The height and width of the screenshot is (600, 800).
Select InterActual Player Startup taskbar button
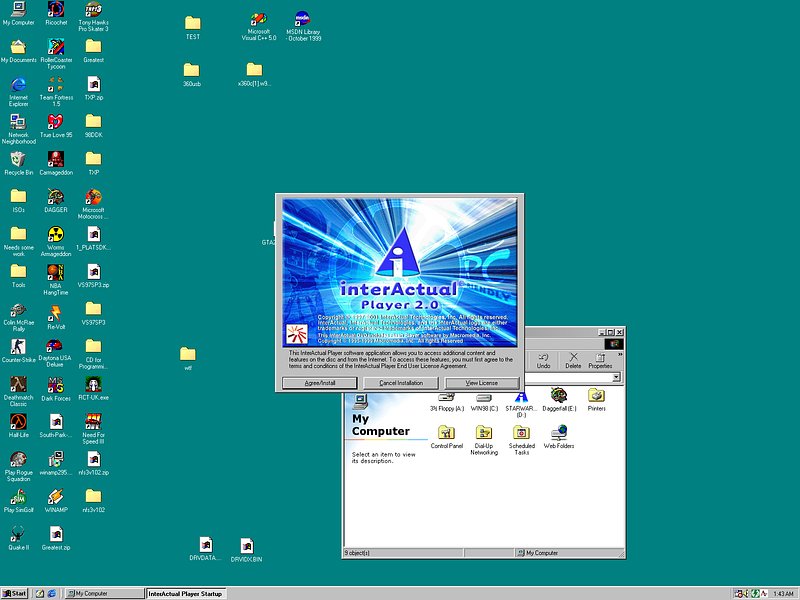click(186, 593)
